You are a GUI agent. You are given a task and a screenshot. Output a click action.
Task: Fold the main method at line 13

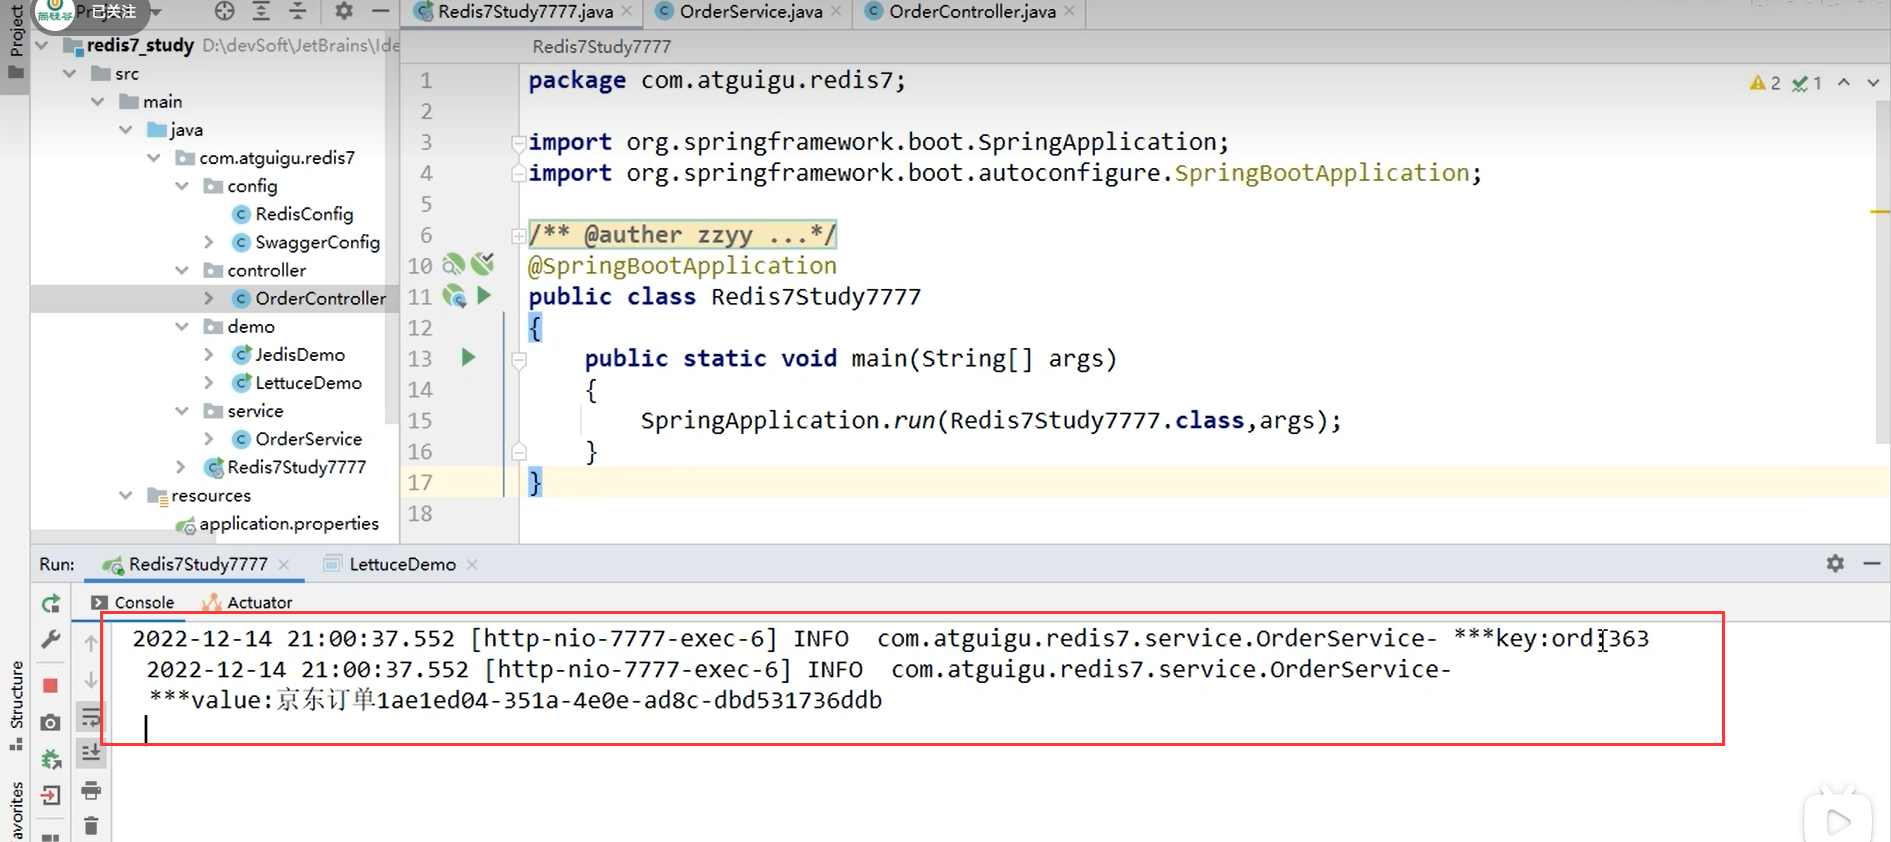coord(519,361)
